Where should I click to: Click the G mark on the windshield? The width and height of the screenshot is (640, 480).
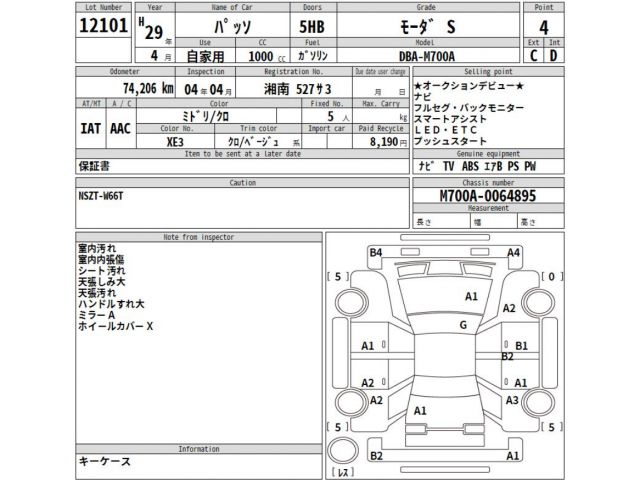[x=463, y=325]
